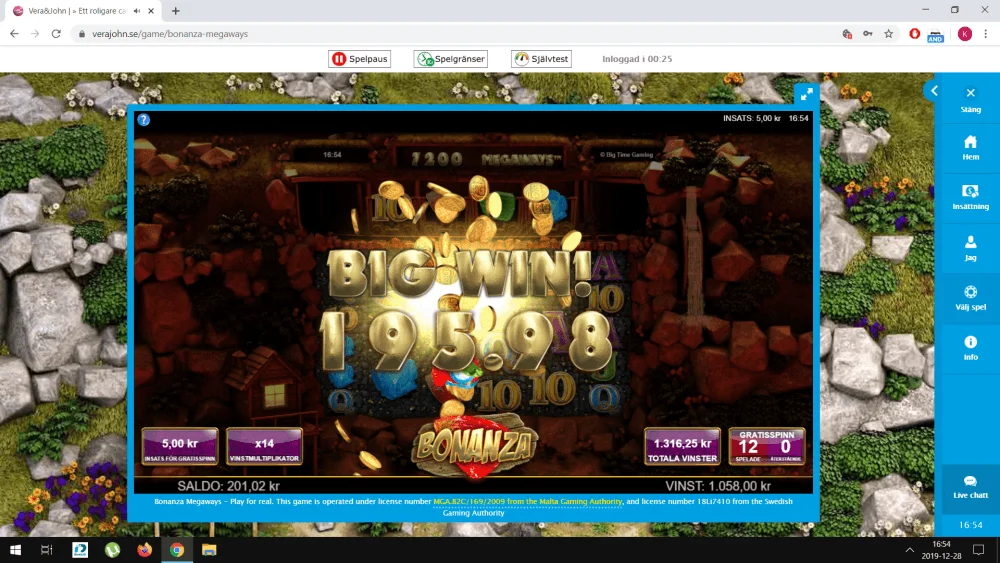Open Spelgränser limits
1000x563 pixels.
(x=450, y=59)
